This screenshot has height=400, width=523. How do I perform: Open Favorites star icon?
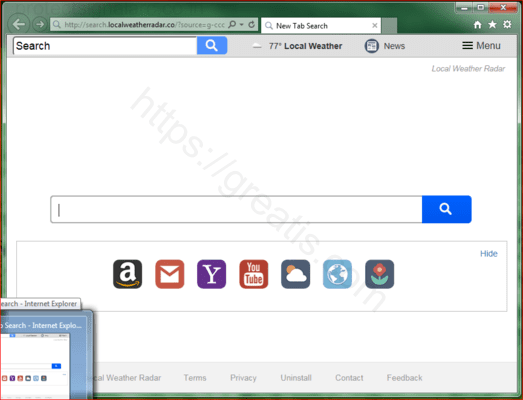pyautogui.click(x=492, y=25)
